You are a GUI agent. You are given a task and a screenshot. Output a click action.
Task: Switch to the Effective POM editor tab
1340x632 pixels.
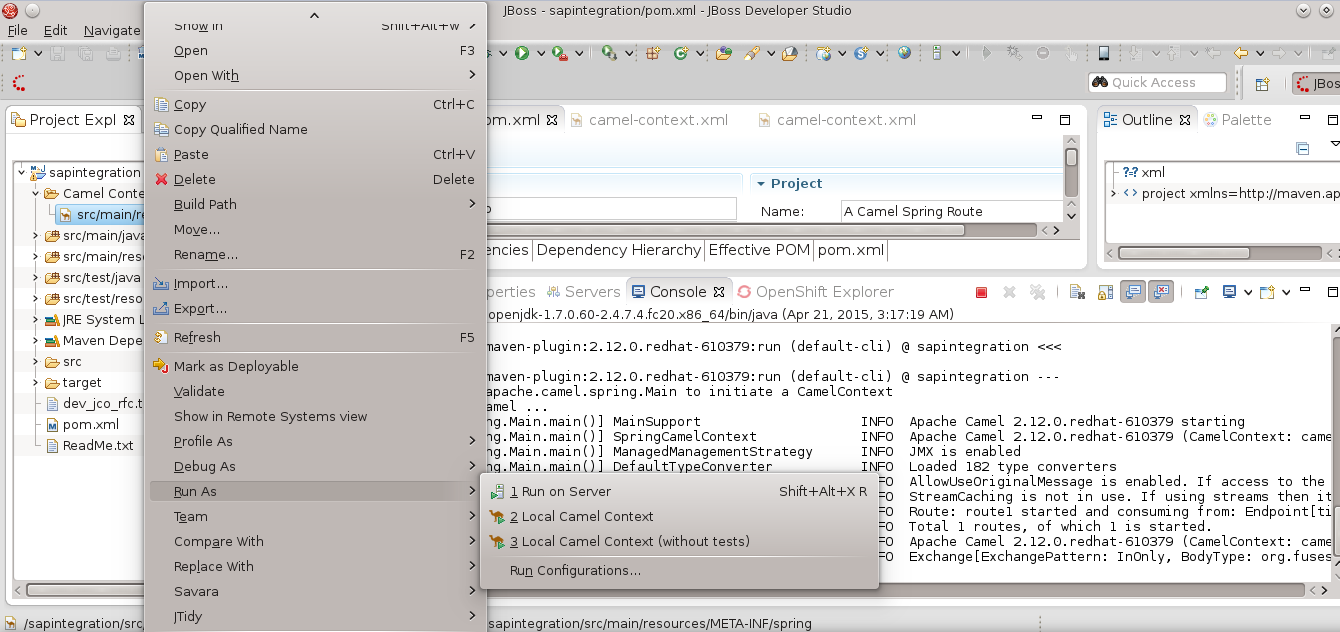pyautogui.click(x=759, y=250)
